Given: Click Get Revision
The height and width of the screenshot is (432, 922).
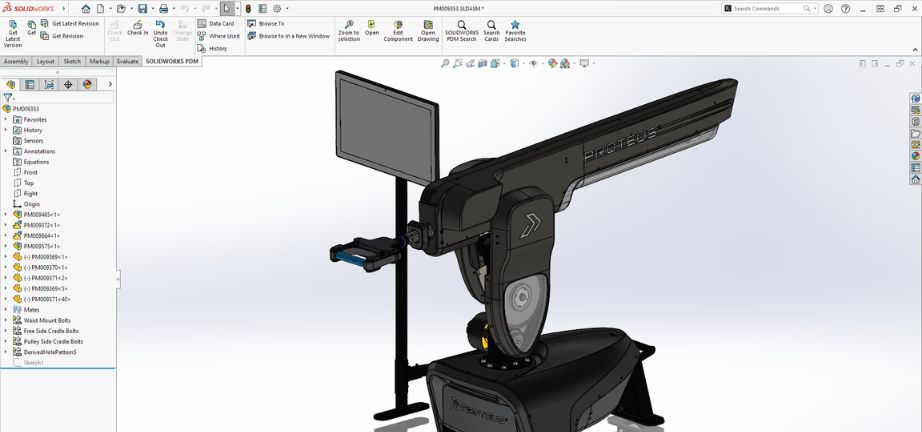Looking at the screenshot, I should [62, 36].
